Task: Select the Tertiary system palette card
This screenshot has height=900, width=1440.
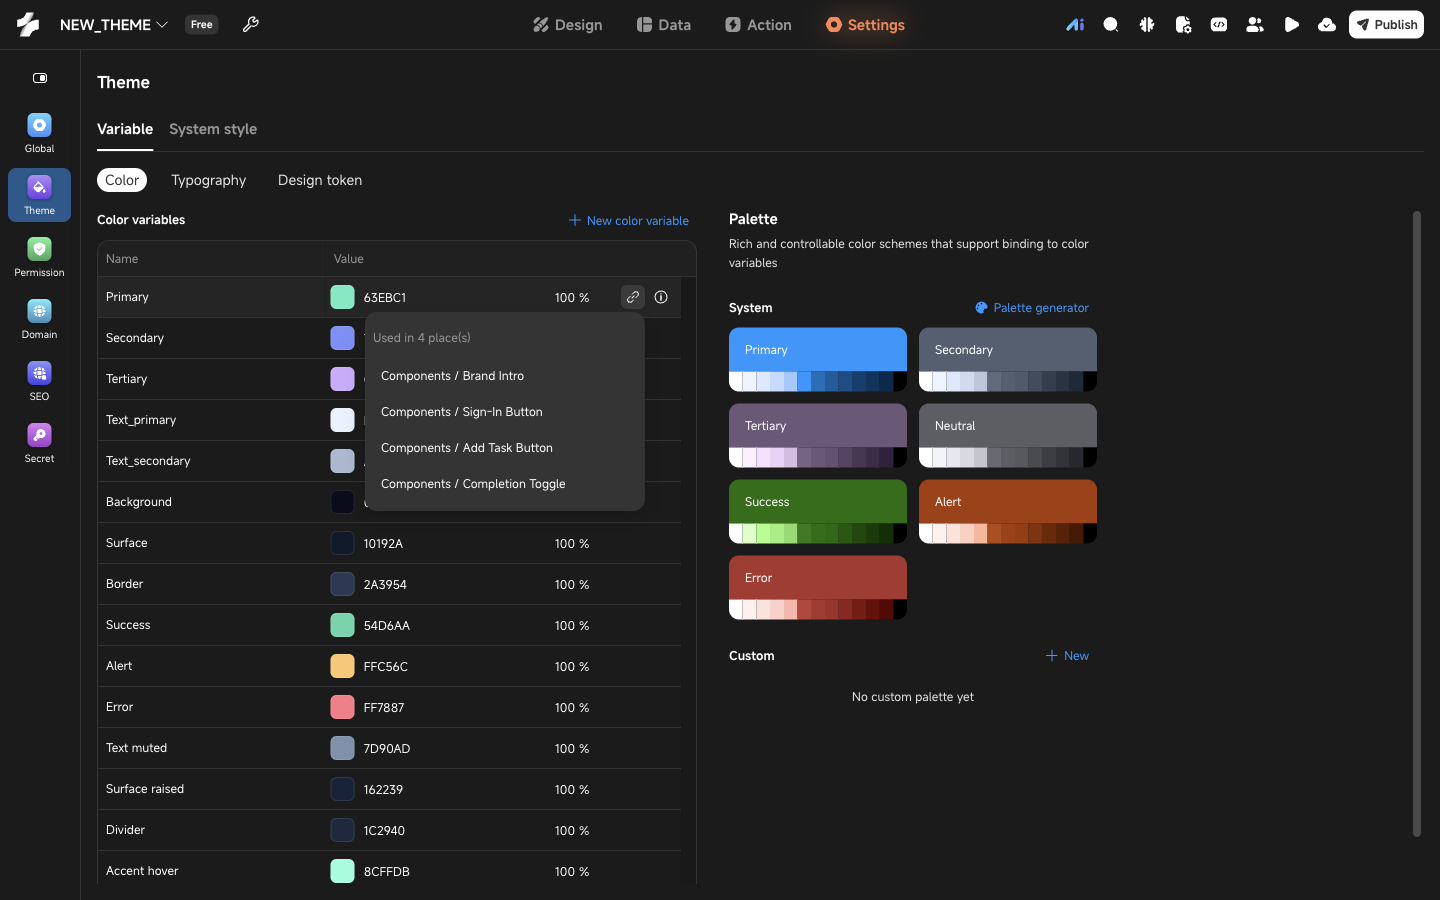Action: (x=818, y=435)
